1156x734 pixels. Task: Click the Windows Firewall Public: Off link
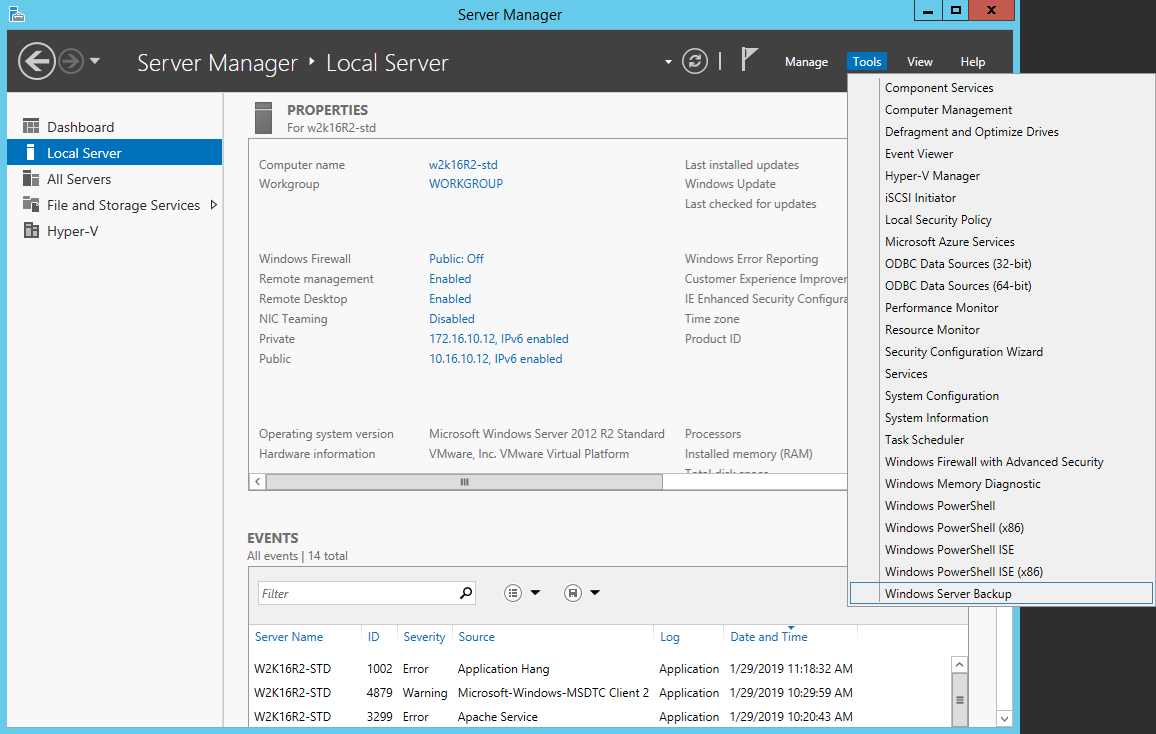tap(456, 259)
